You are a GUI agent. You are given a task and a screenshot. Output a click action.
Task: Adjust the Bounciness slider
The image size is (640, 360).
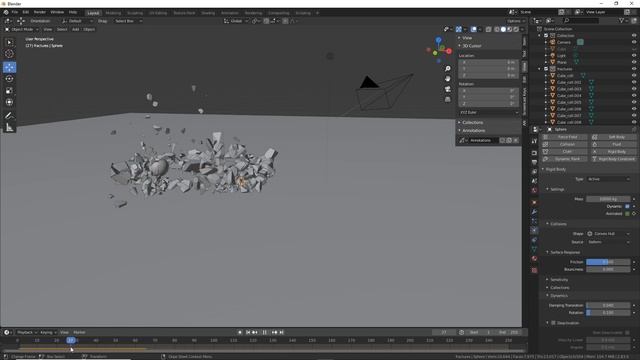608,269
